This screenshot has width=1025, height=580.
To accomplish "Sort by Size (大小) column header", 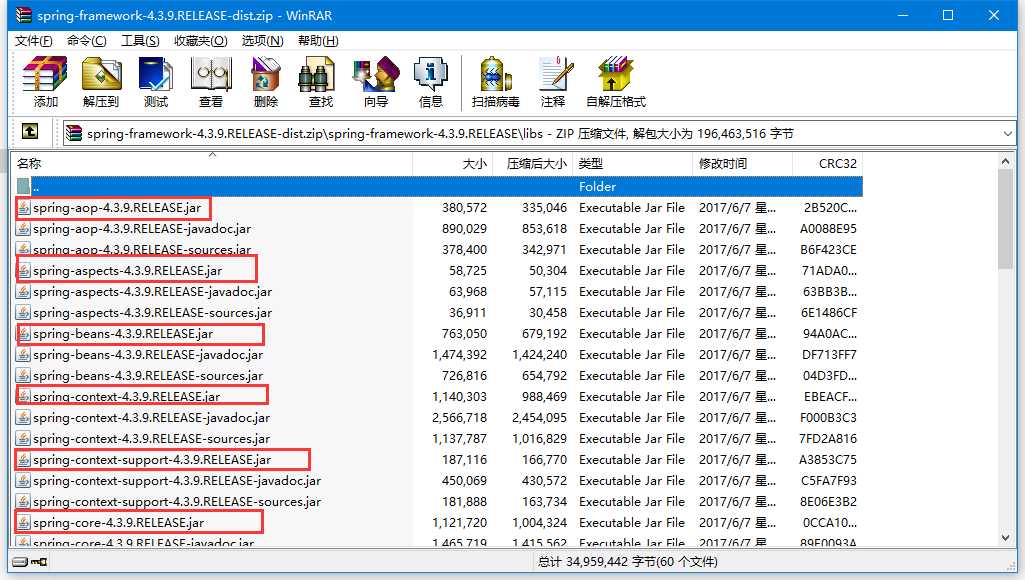I will (452, 163).
